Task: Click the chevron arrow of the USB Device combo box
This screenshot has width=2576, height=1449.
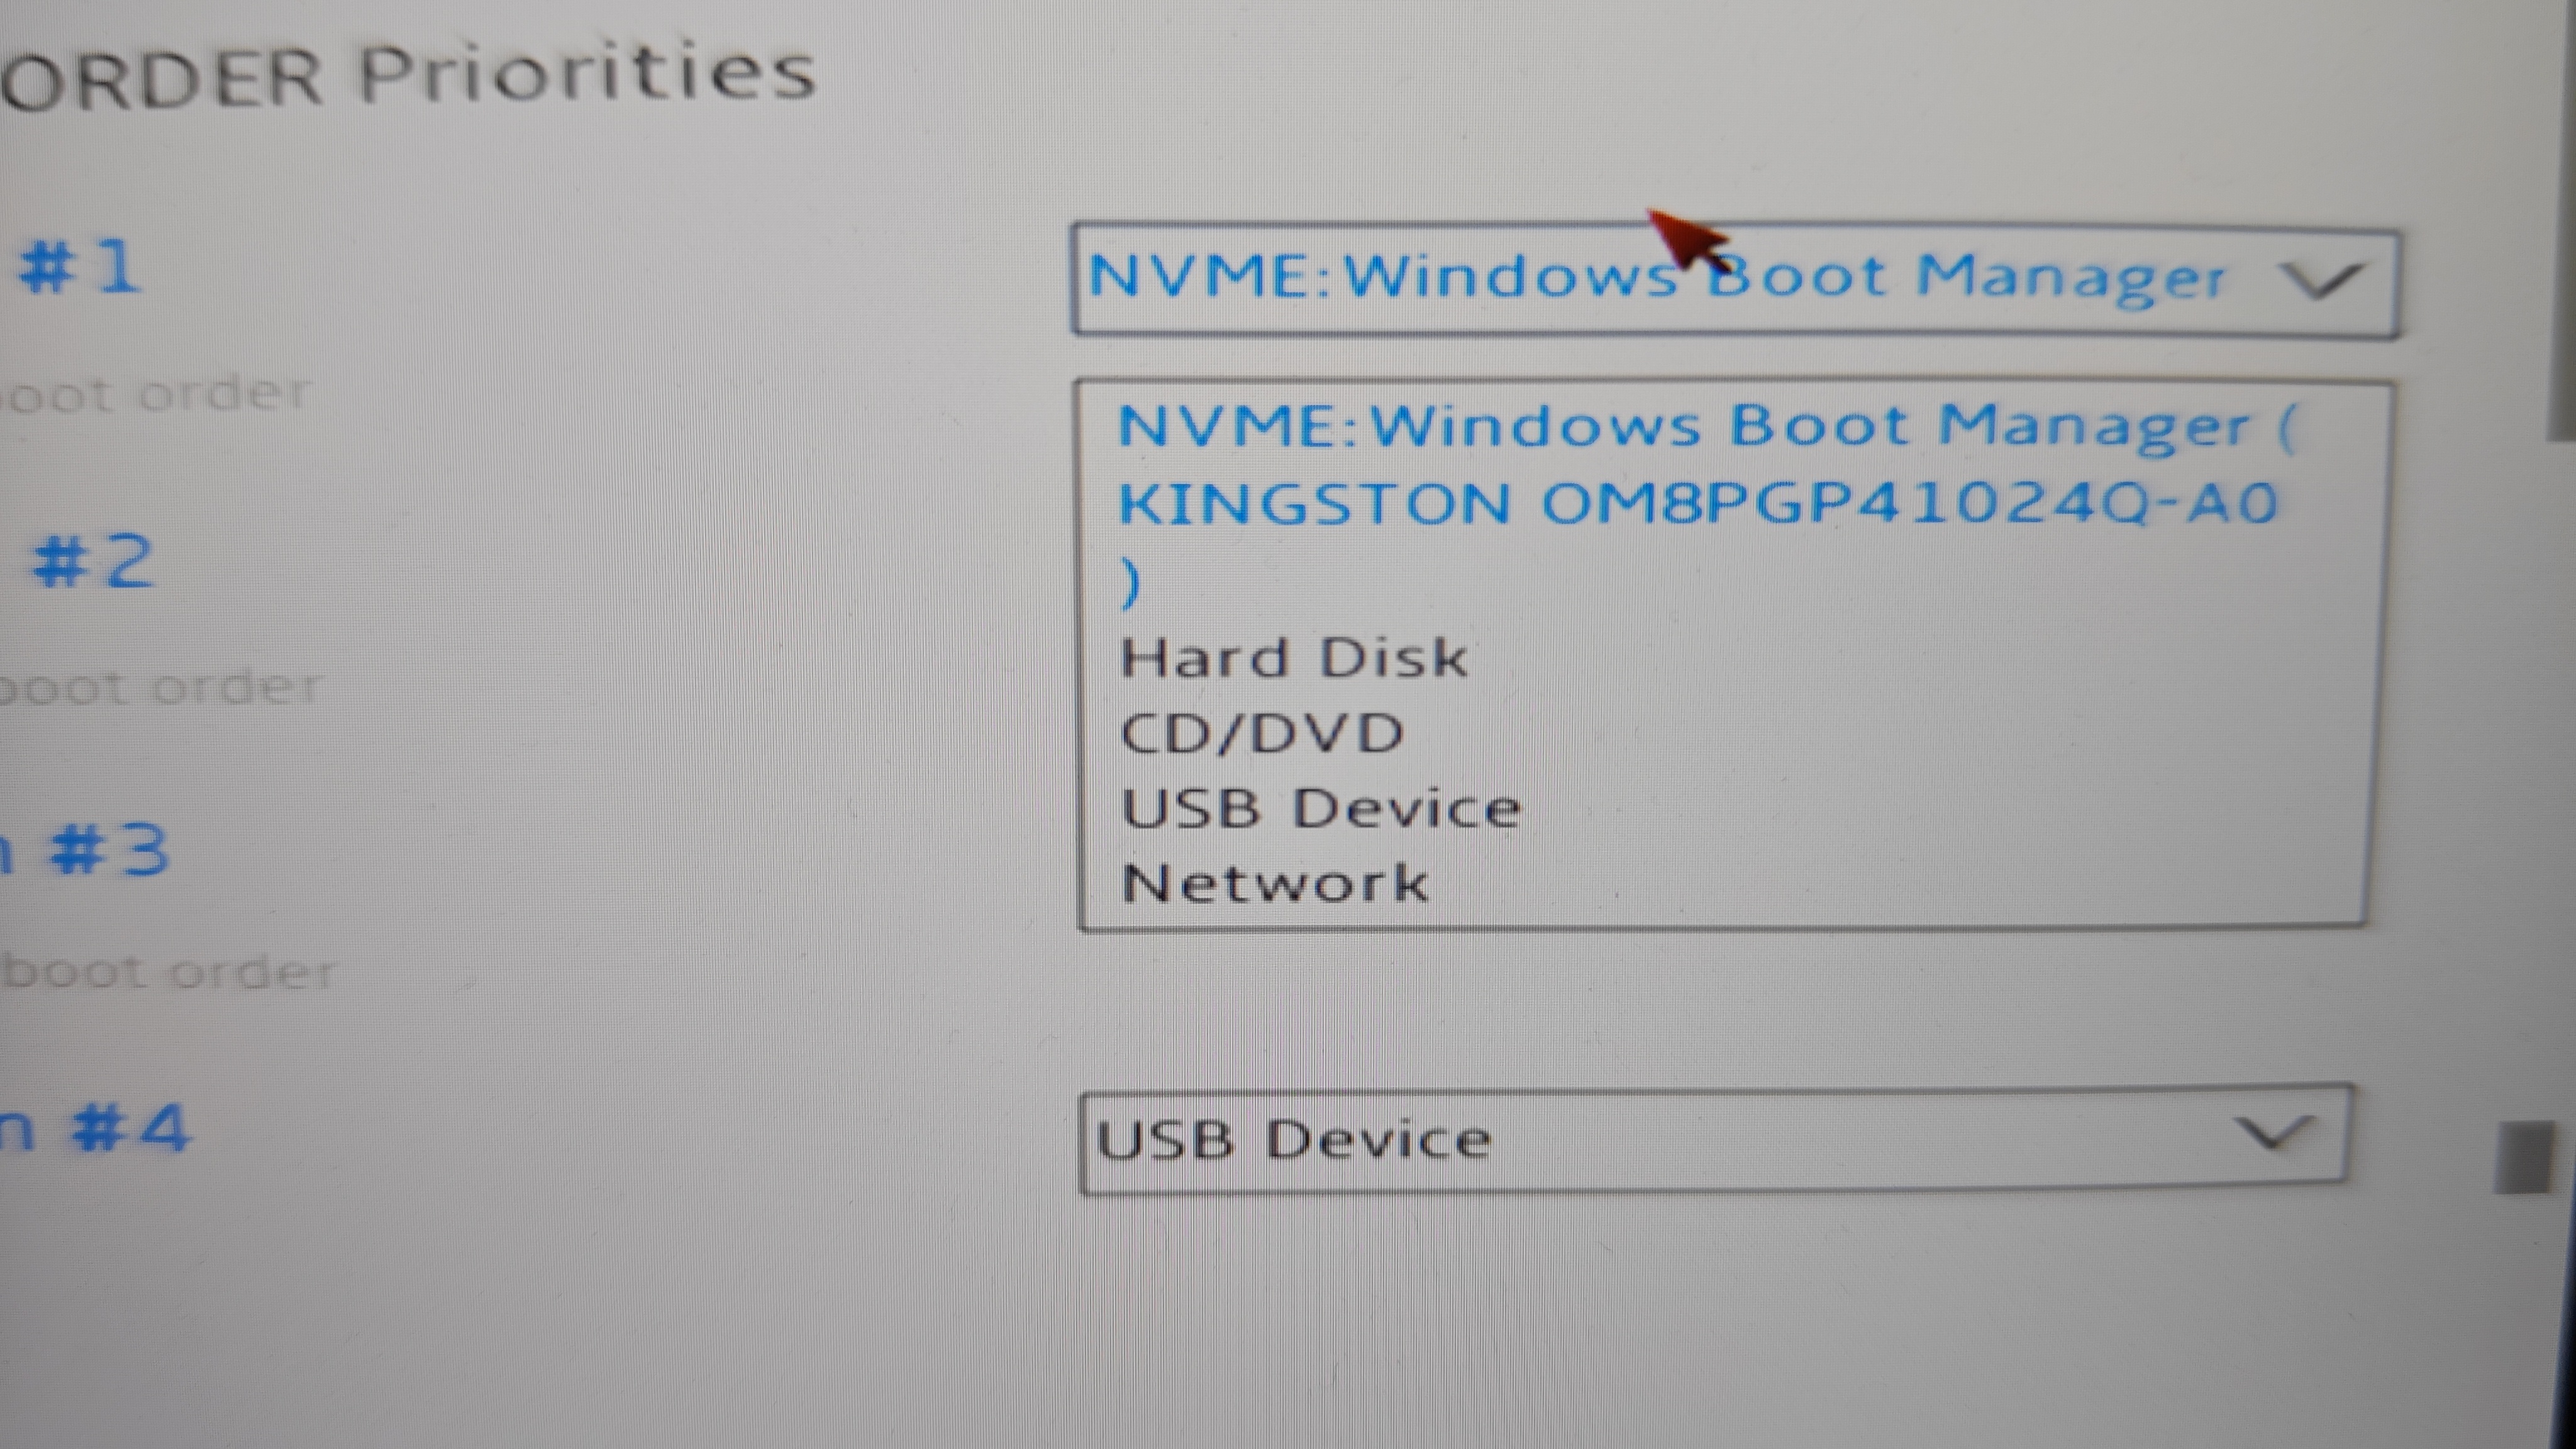Action: click(x=2274, y=1135)
